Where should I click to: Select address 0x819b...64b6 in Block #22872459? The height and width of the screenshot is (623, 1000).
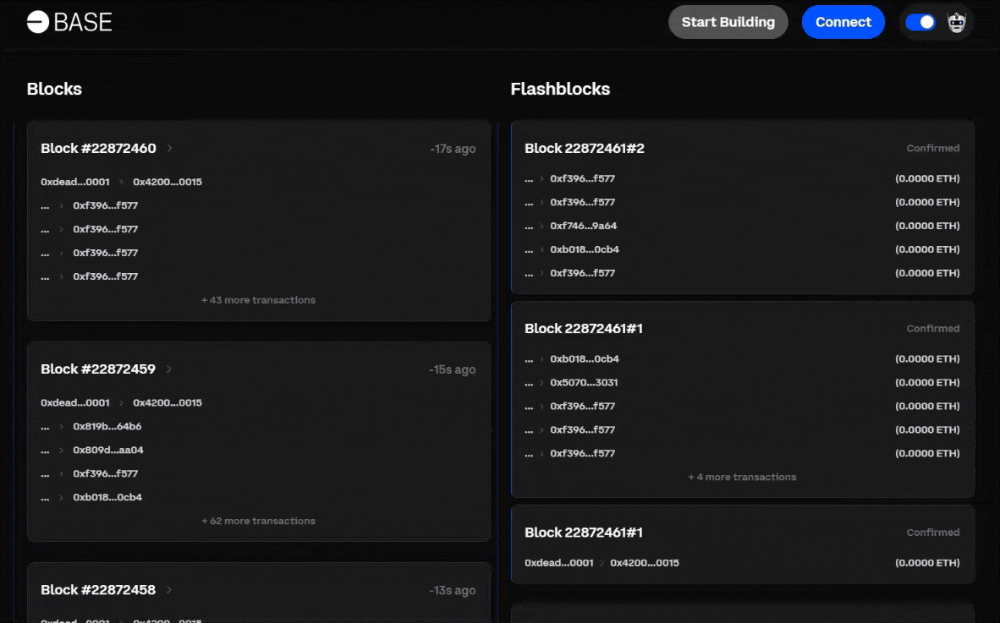pos(107,427)
